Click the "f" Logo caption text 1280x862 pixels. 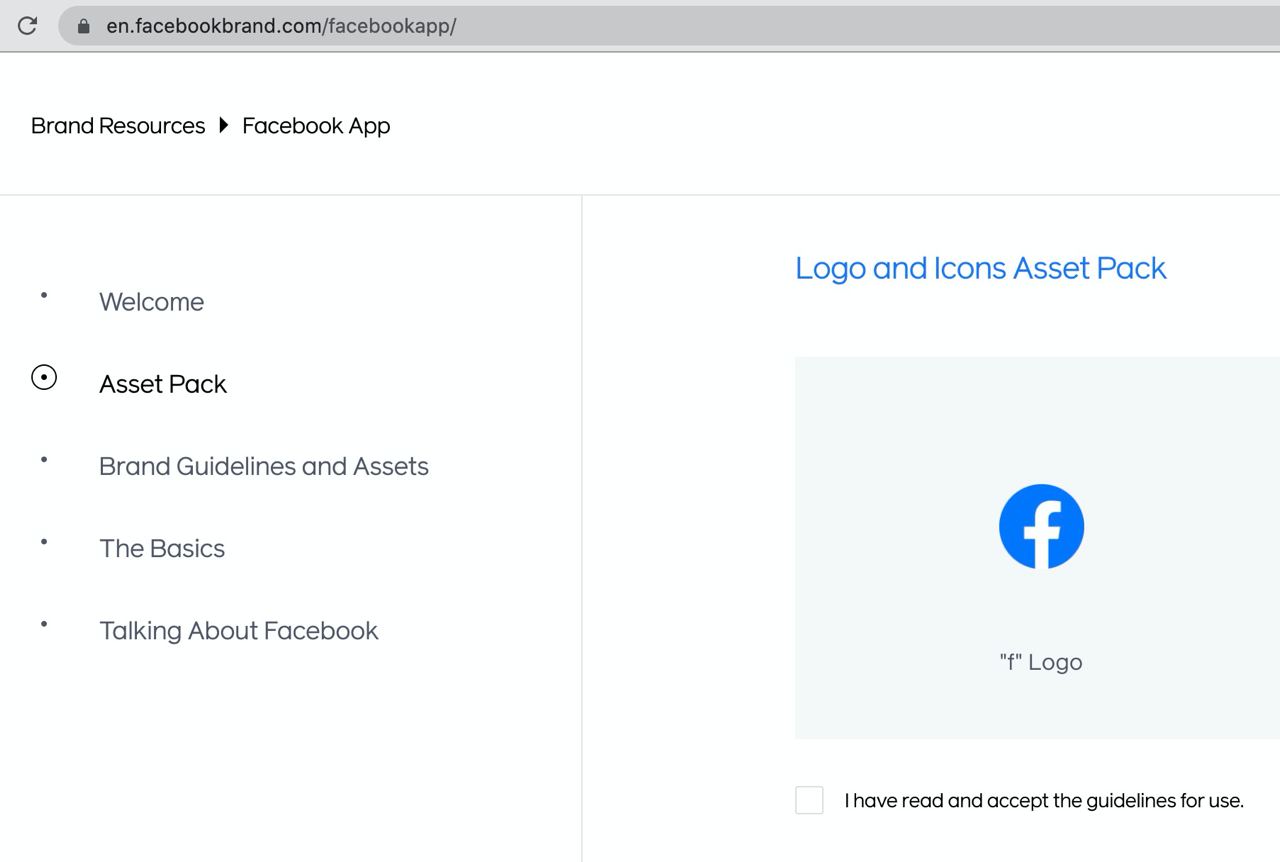1041,662
